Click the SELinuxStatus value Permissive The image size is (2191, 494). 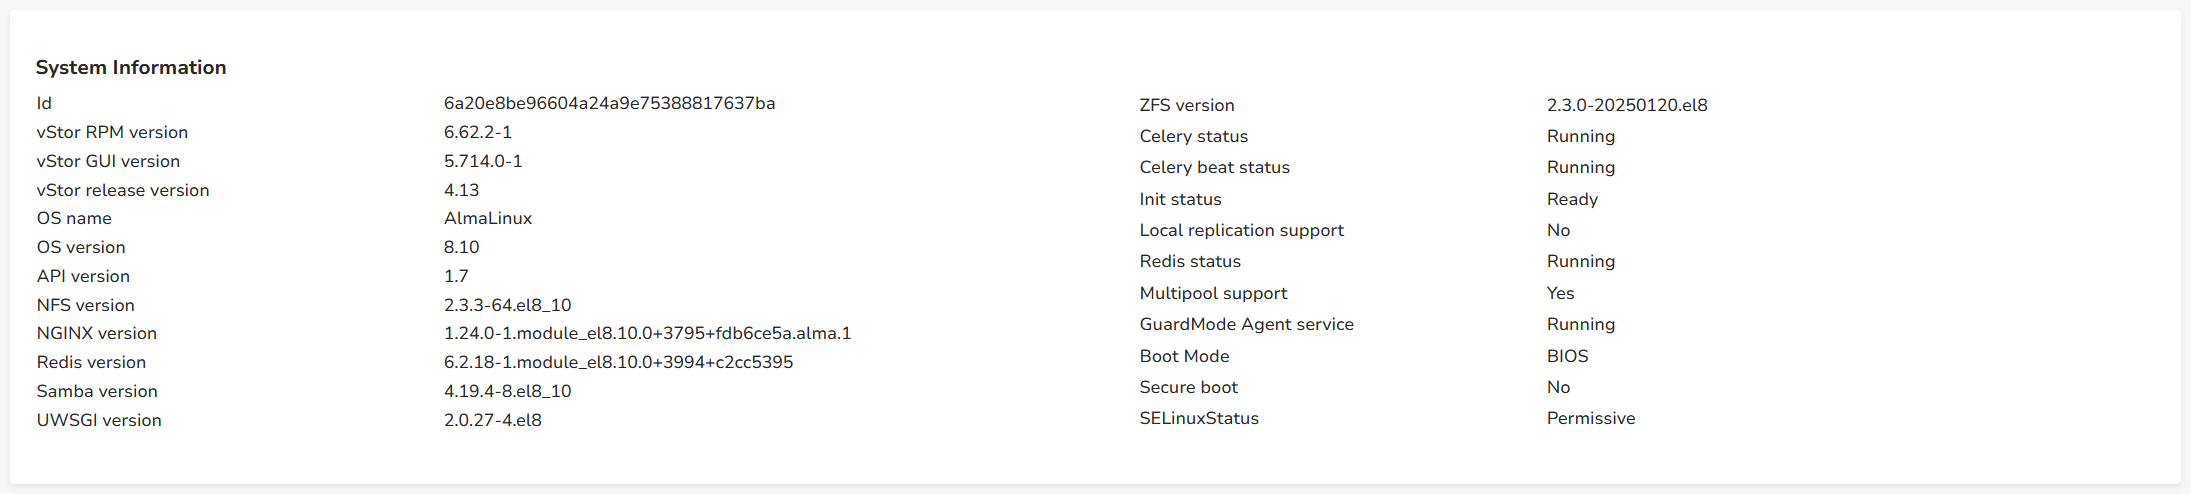click(x=1591, y=418)
